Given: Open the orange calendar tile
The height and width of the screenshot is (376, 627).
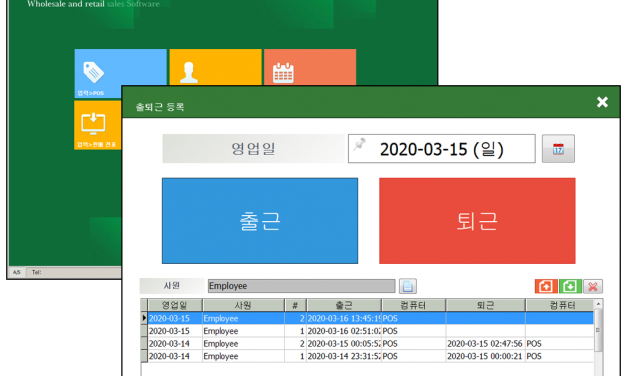Looking at the screenshot, I should point(310,67).
